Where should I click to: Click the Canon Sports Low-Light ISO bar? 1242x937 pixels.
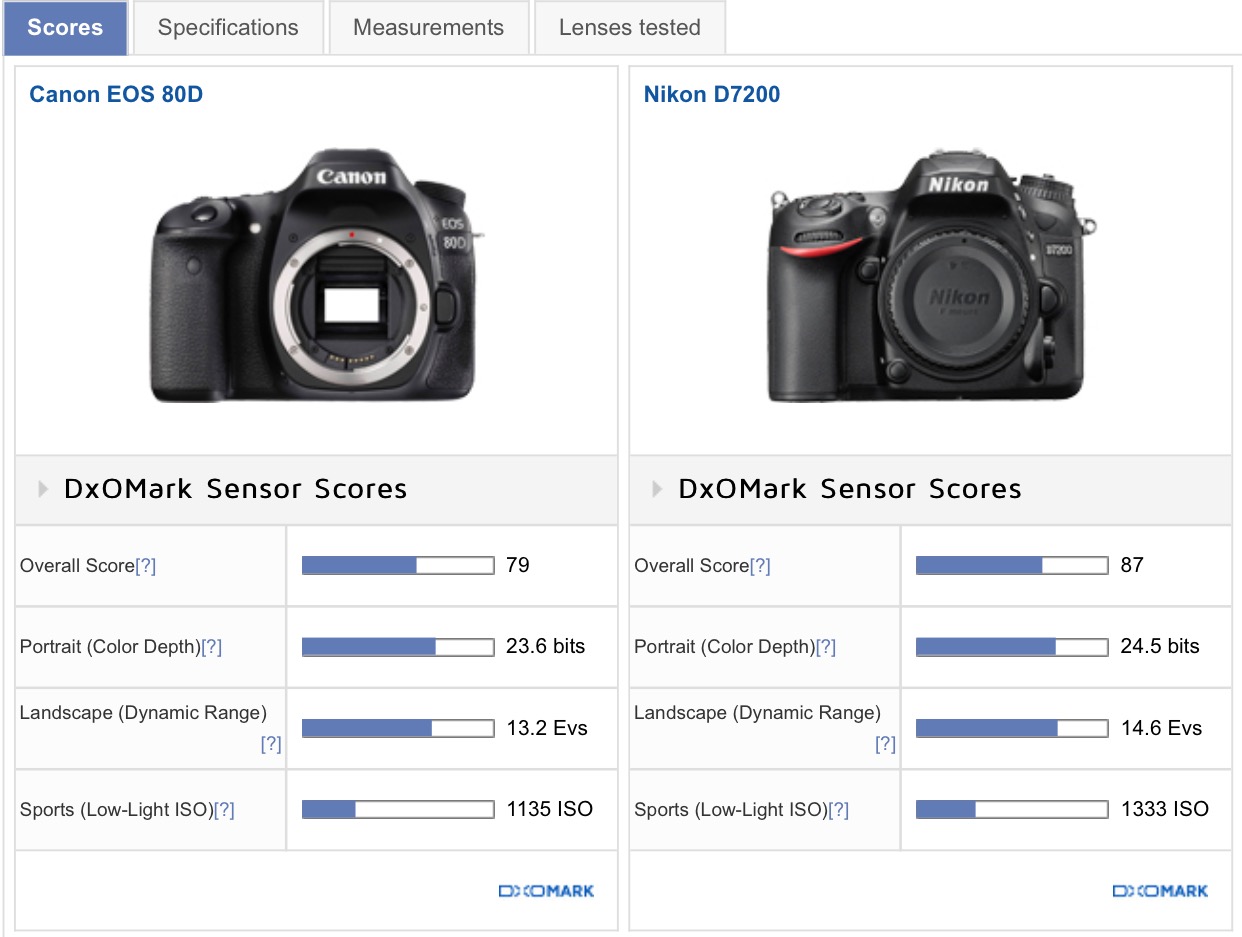[398, 810]
